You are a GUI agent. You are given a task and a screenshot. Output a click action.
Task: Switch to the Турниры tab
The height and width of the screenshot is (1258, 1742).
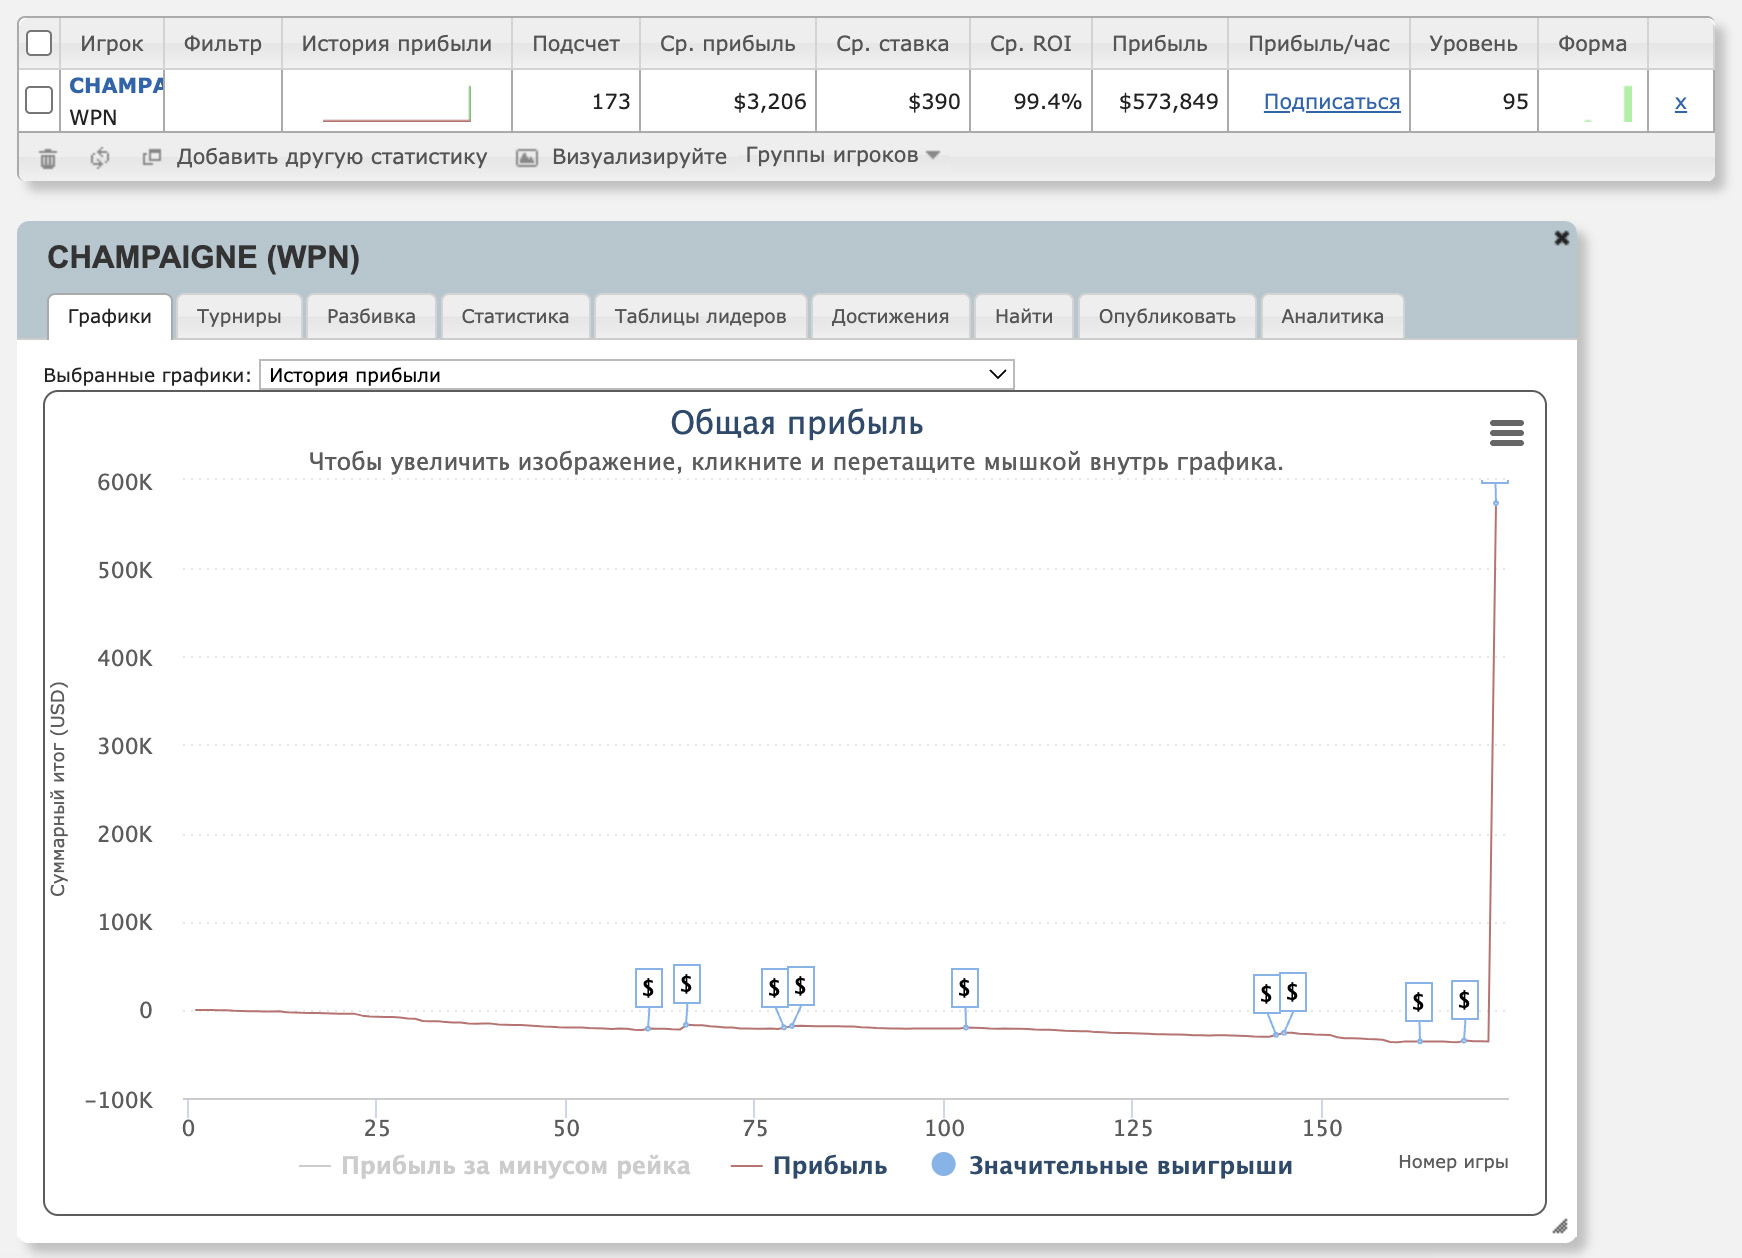point(239,316)
